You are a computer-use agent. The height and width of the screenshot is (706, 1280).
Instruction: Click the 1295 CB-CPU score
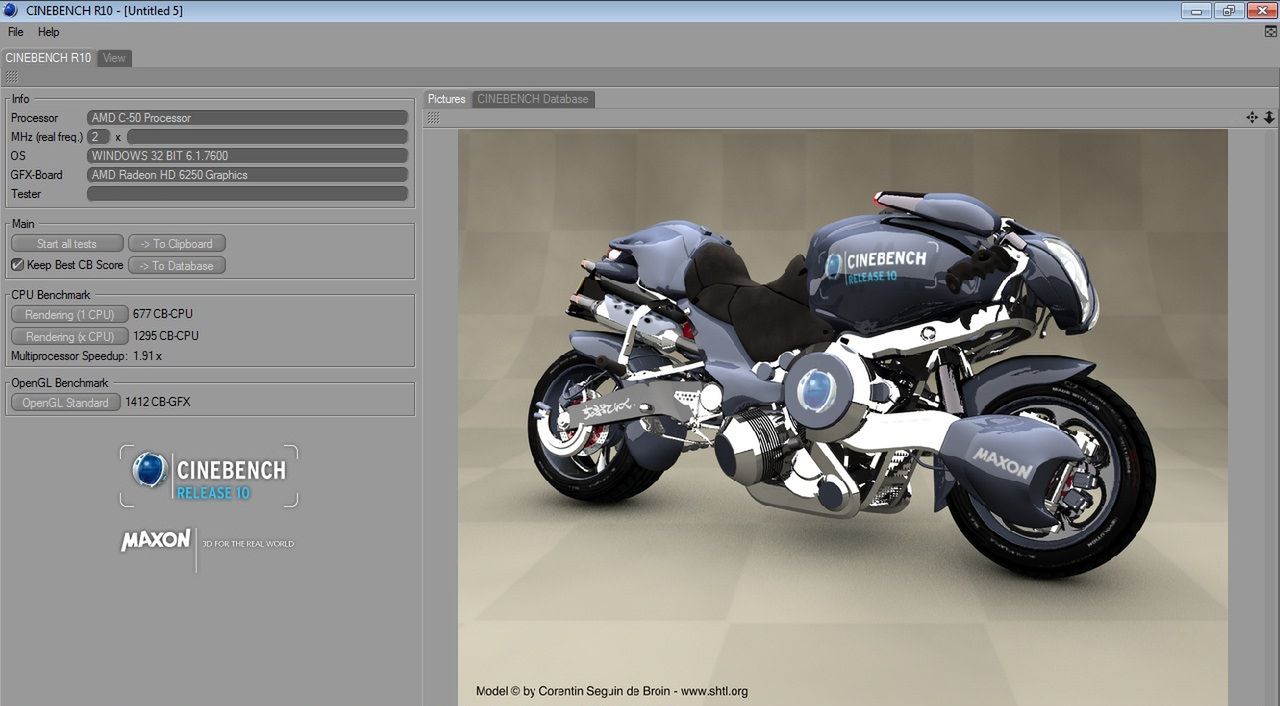(x=166, y=336)
